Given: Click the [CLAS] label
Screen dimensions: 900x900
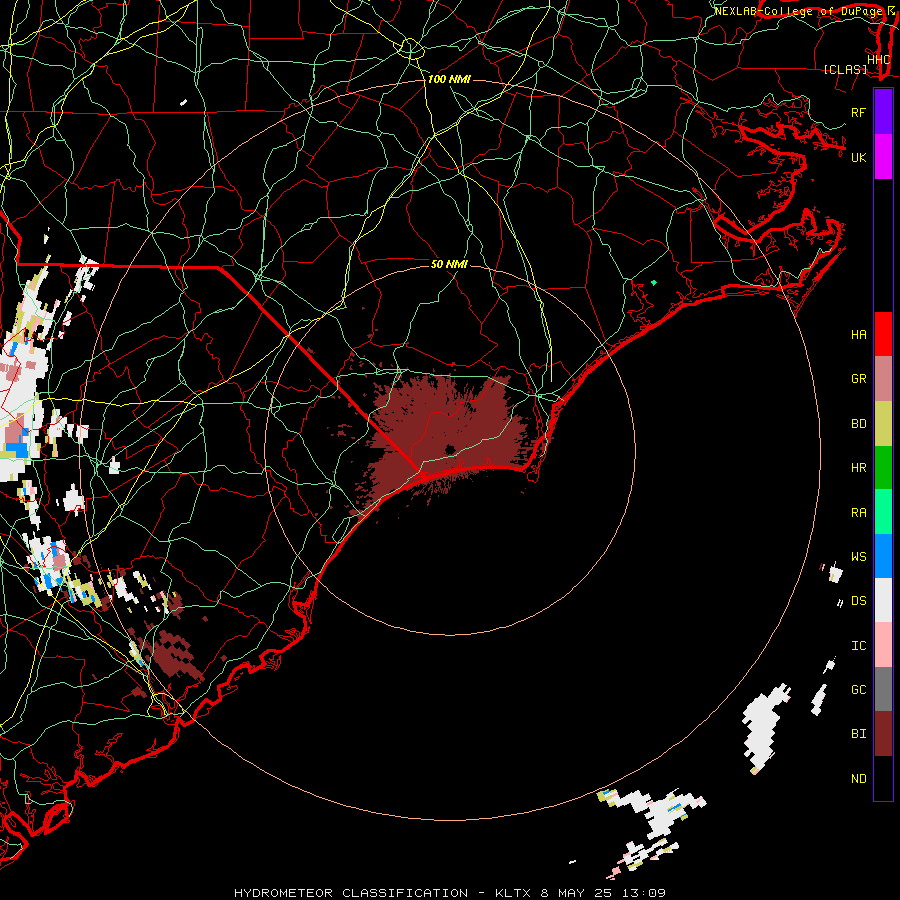Looking at the screenshot, I should 845,69.
